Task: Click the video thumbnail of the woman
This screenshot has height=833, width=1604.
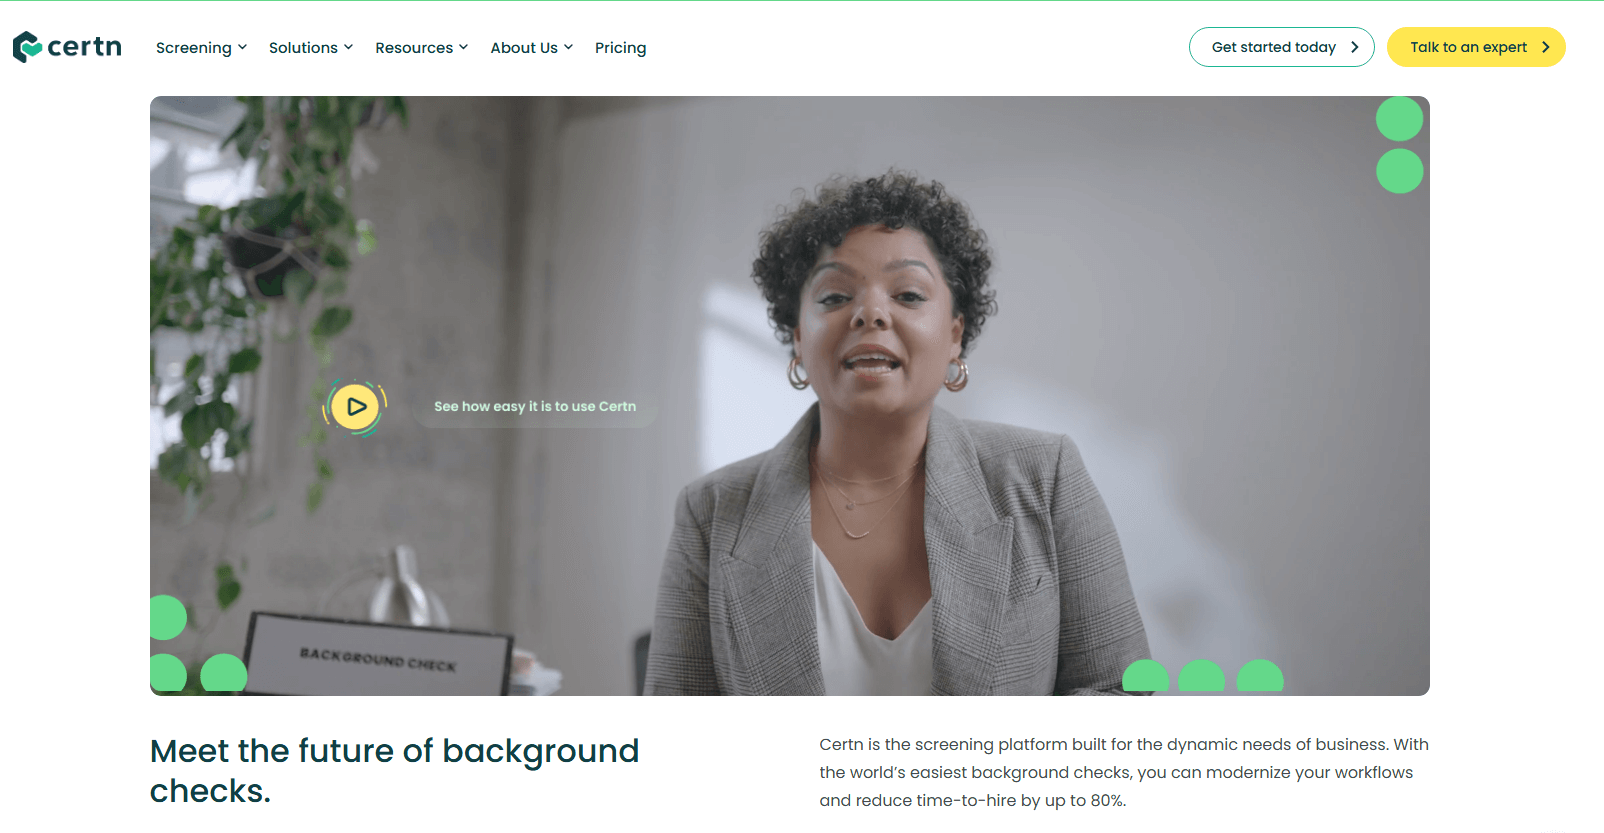Action: [790, 396]
